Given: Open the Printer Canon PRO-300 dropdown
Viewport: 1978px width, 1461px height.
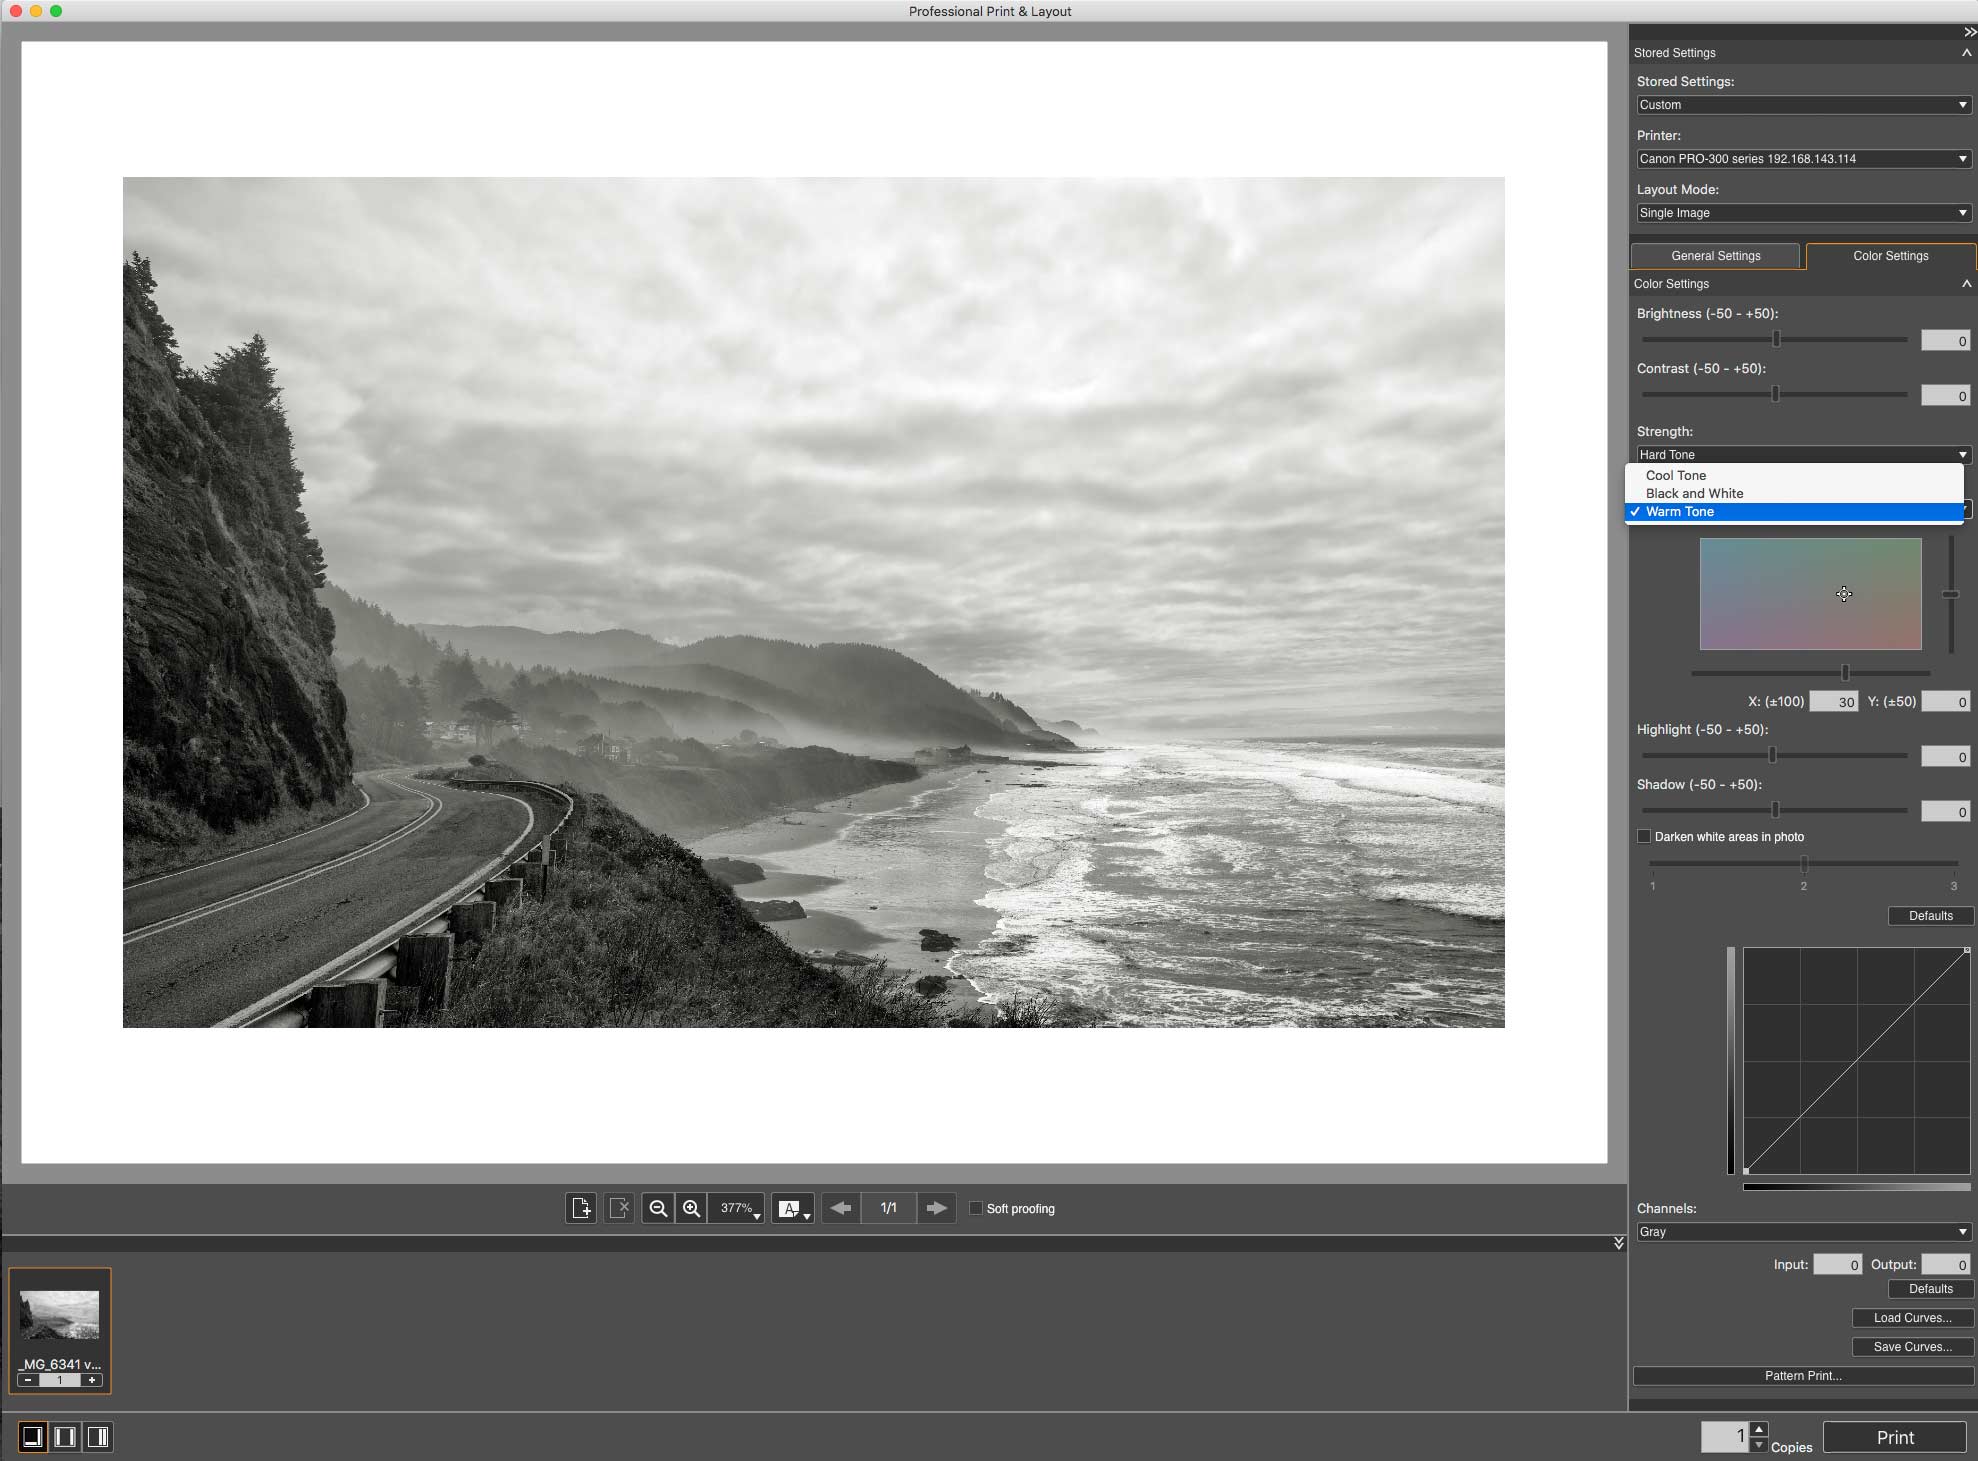Looking at the screenshot, I should point(1803,159).
